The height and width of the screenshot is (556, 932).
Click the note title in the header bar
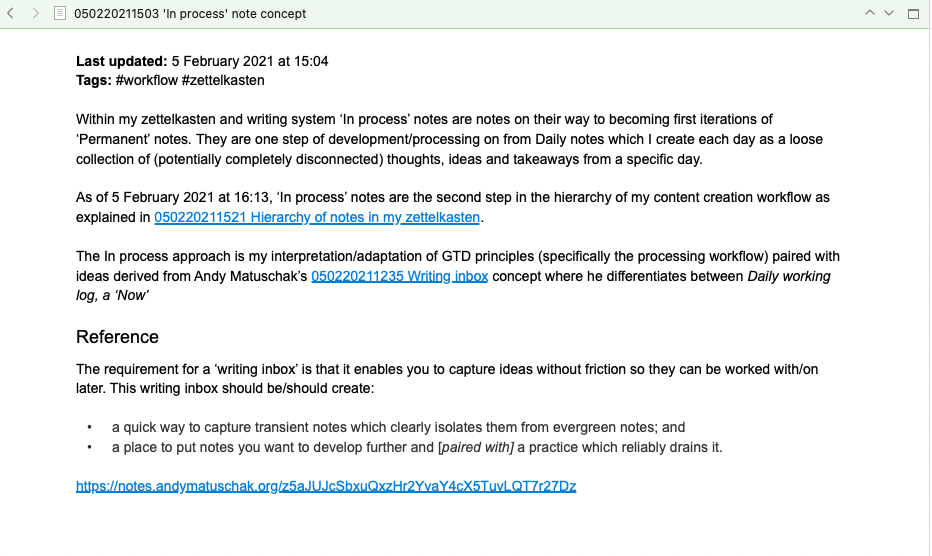[190, 14]
